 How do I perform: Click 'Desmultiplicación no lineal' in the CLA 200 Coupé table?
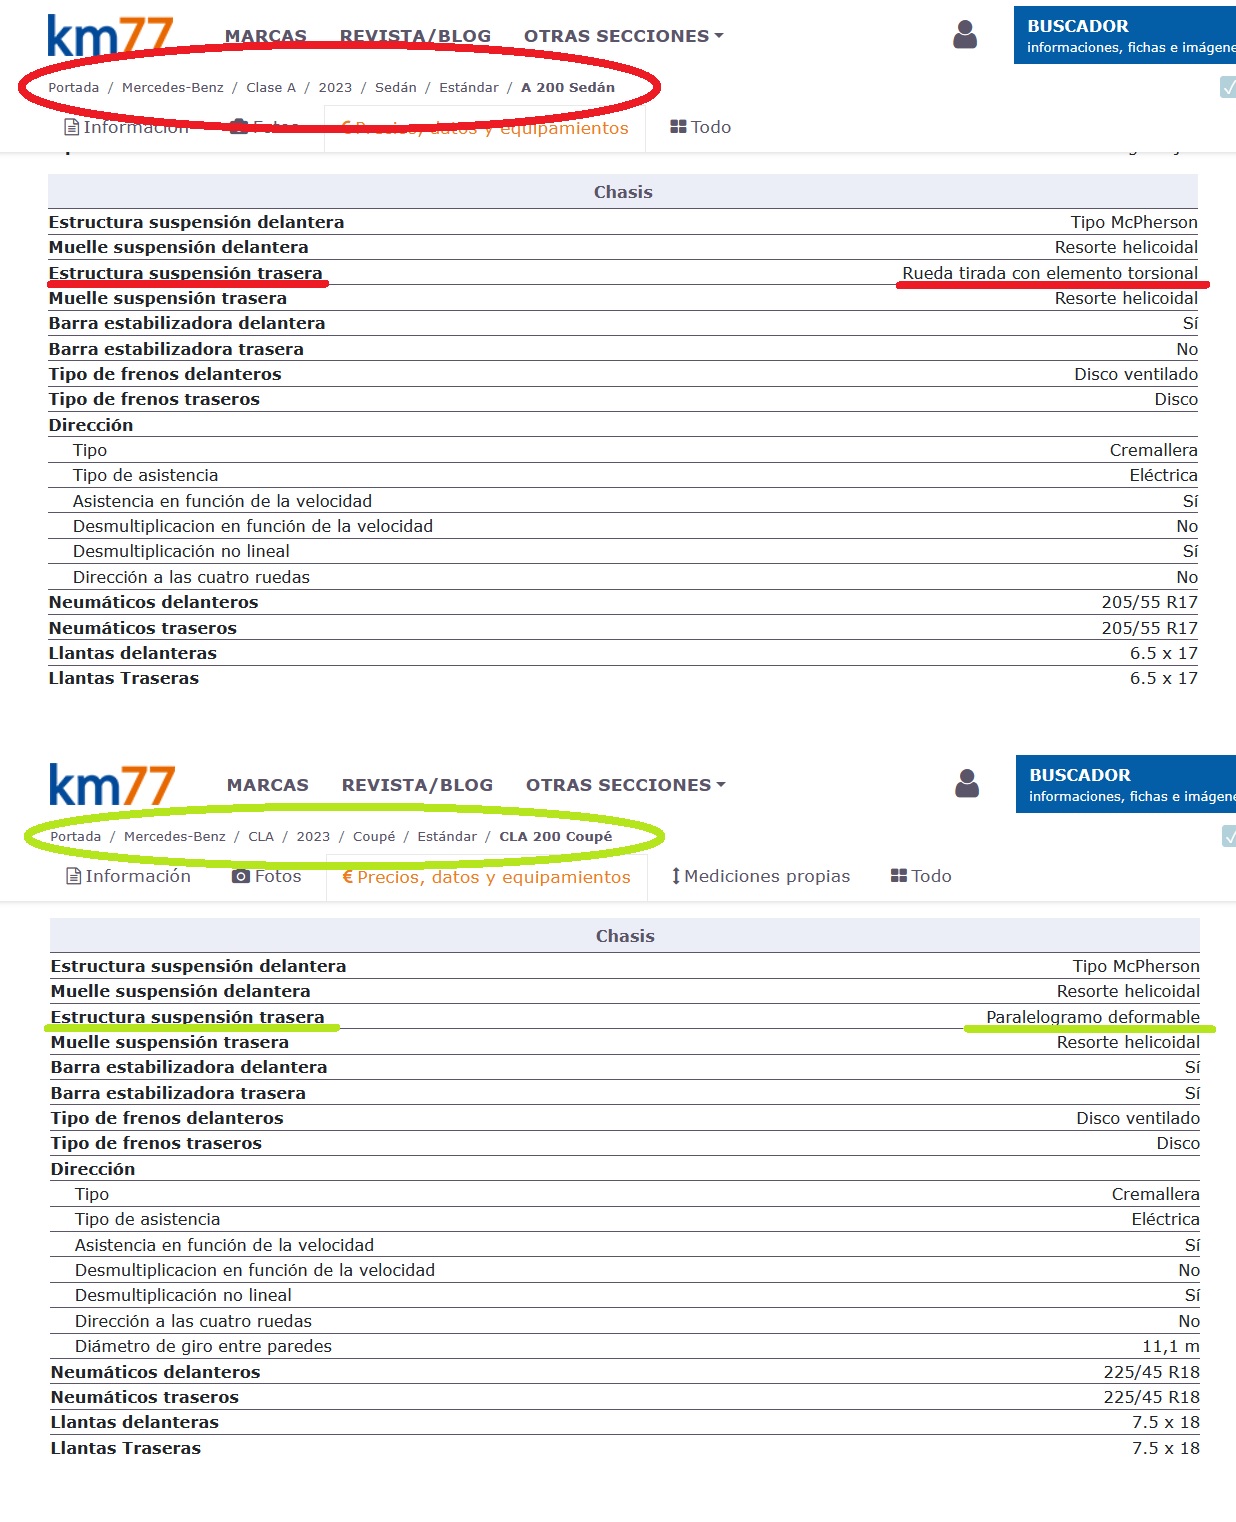pyautogui.click(x=183, y=1295)
